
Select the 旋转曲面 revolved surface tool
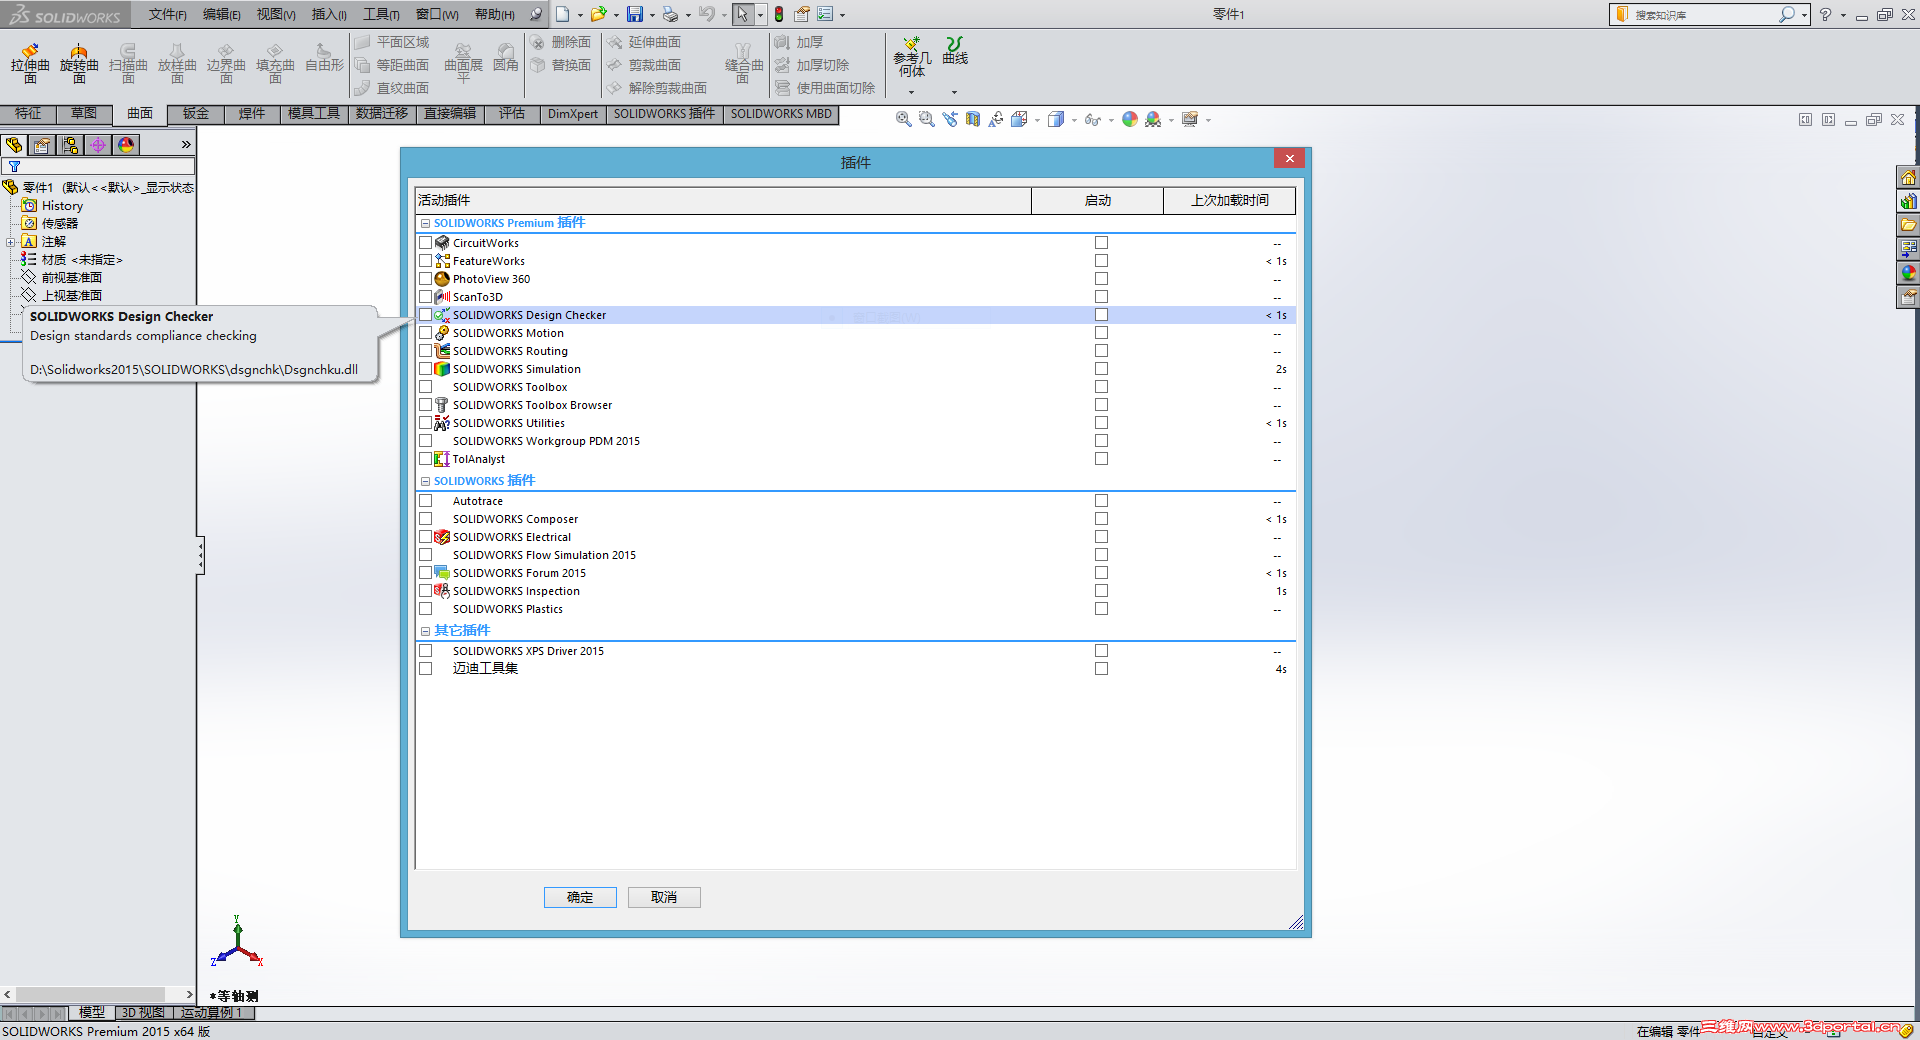pyautogui.click(x=79, y=63)
